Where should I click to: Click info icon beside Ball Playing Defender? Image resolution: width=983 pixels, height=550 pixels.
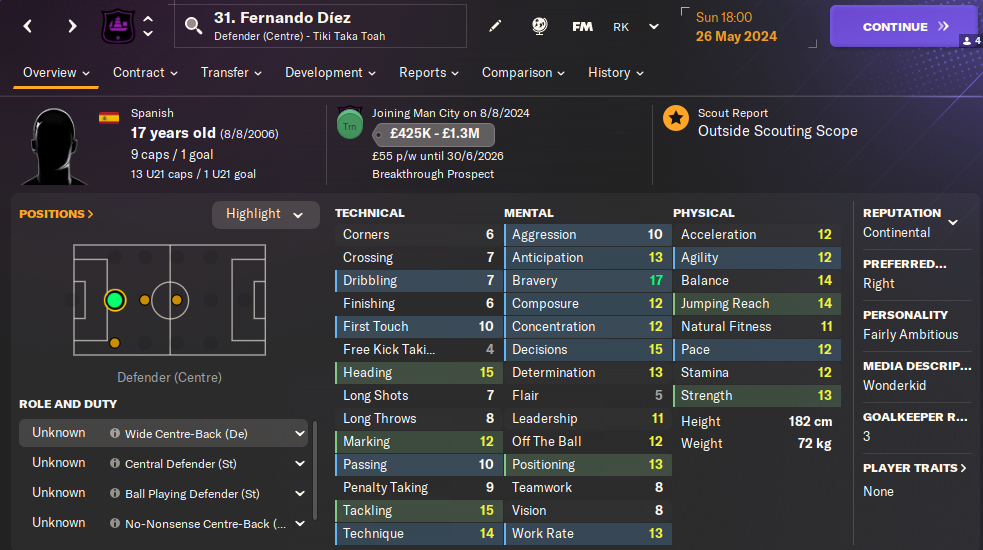point(115,494)
